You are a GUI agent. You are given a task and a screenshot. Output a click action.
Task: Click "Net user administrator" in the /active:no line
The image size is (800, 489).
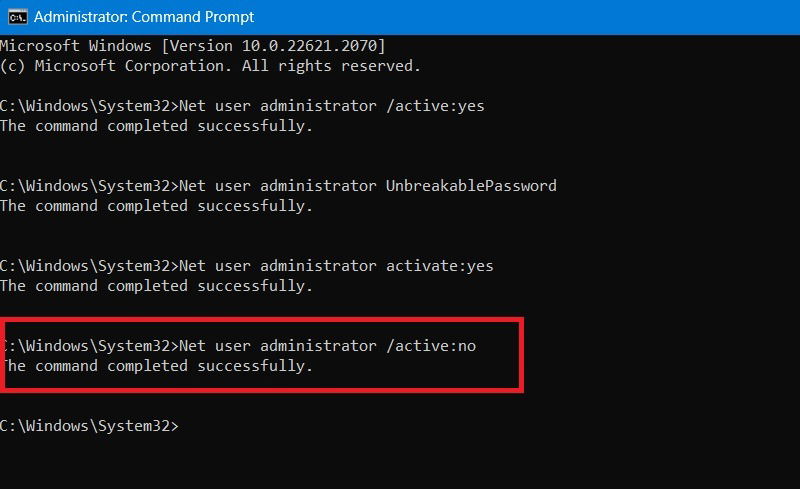point(277,346)
